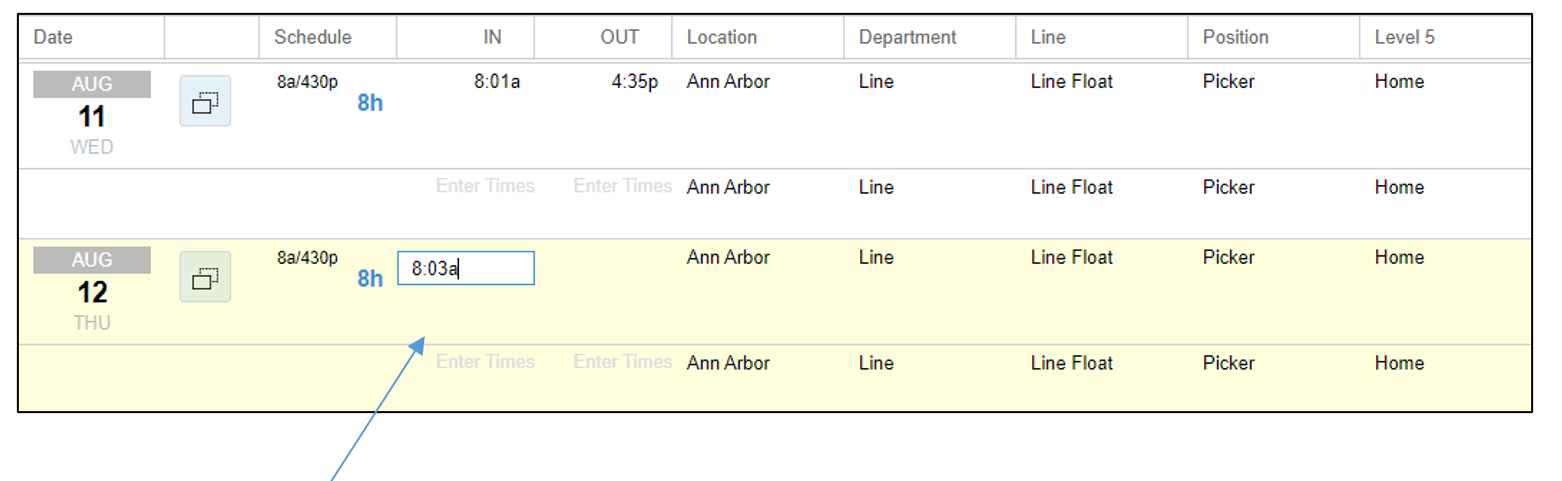The height and width of the screenshot is (481, 1562).
Task: Click Enter Times IN under Aug 12
Action: tap(485, 361)
